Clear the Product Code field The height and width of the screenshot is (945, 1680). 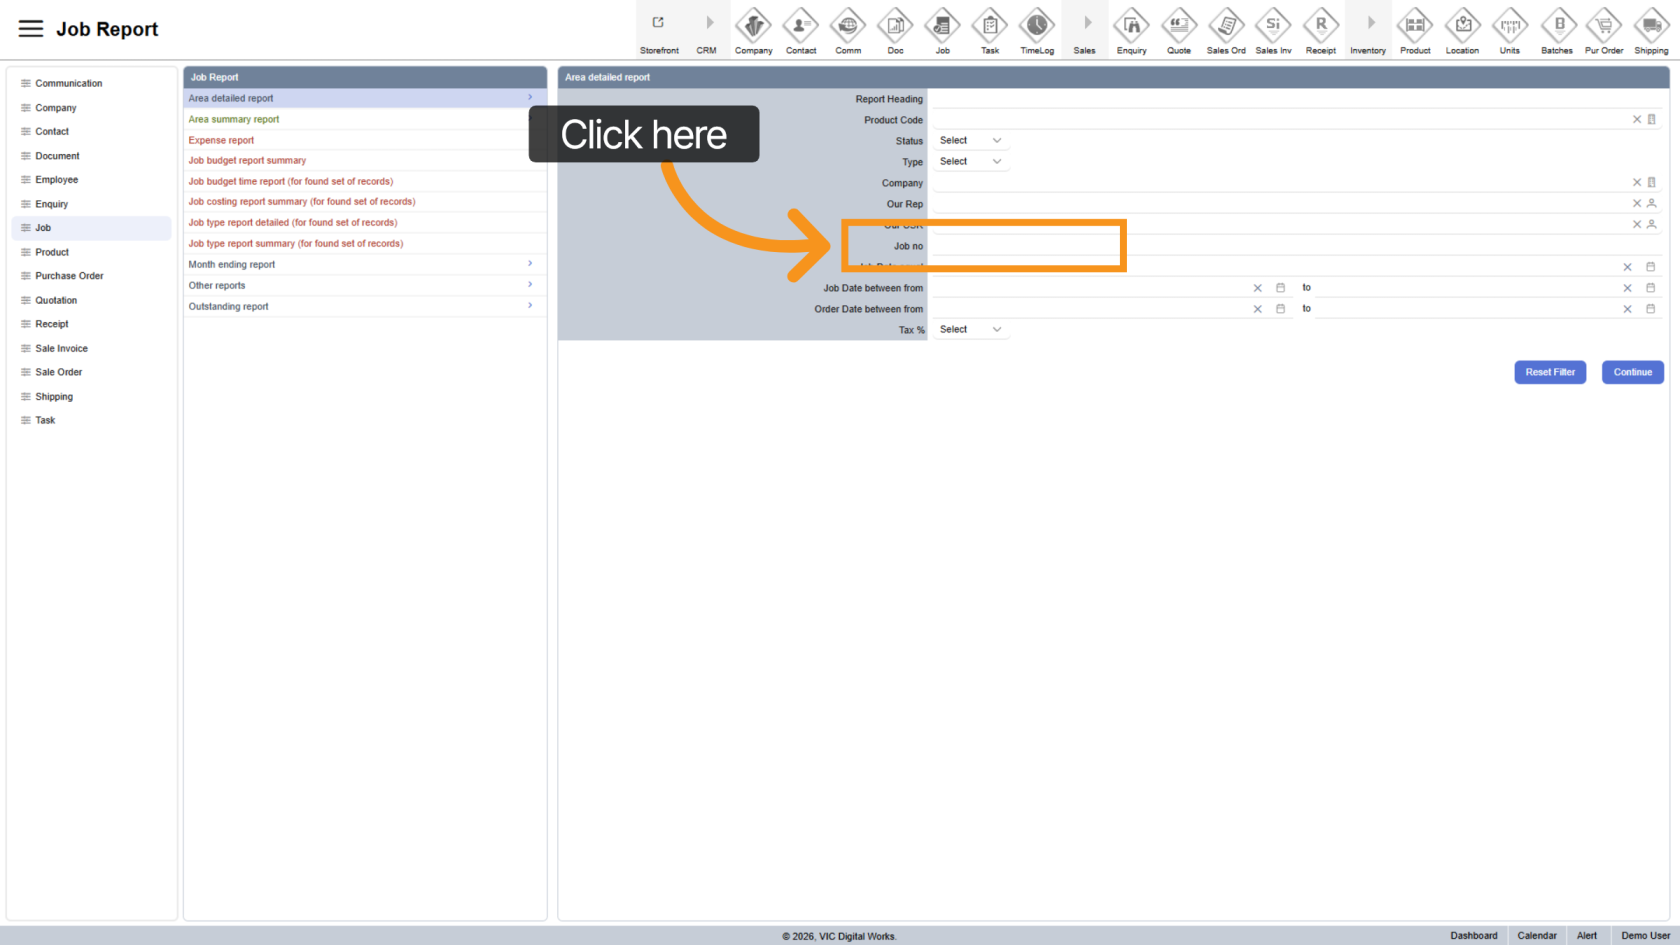[1636, 120]
